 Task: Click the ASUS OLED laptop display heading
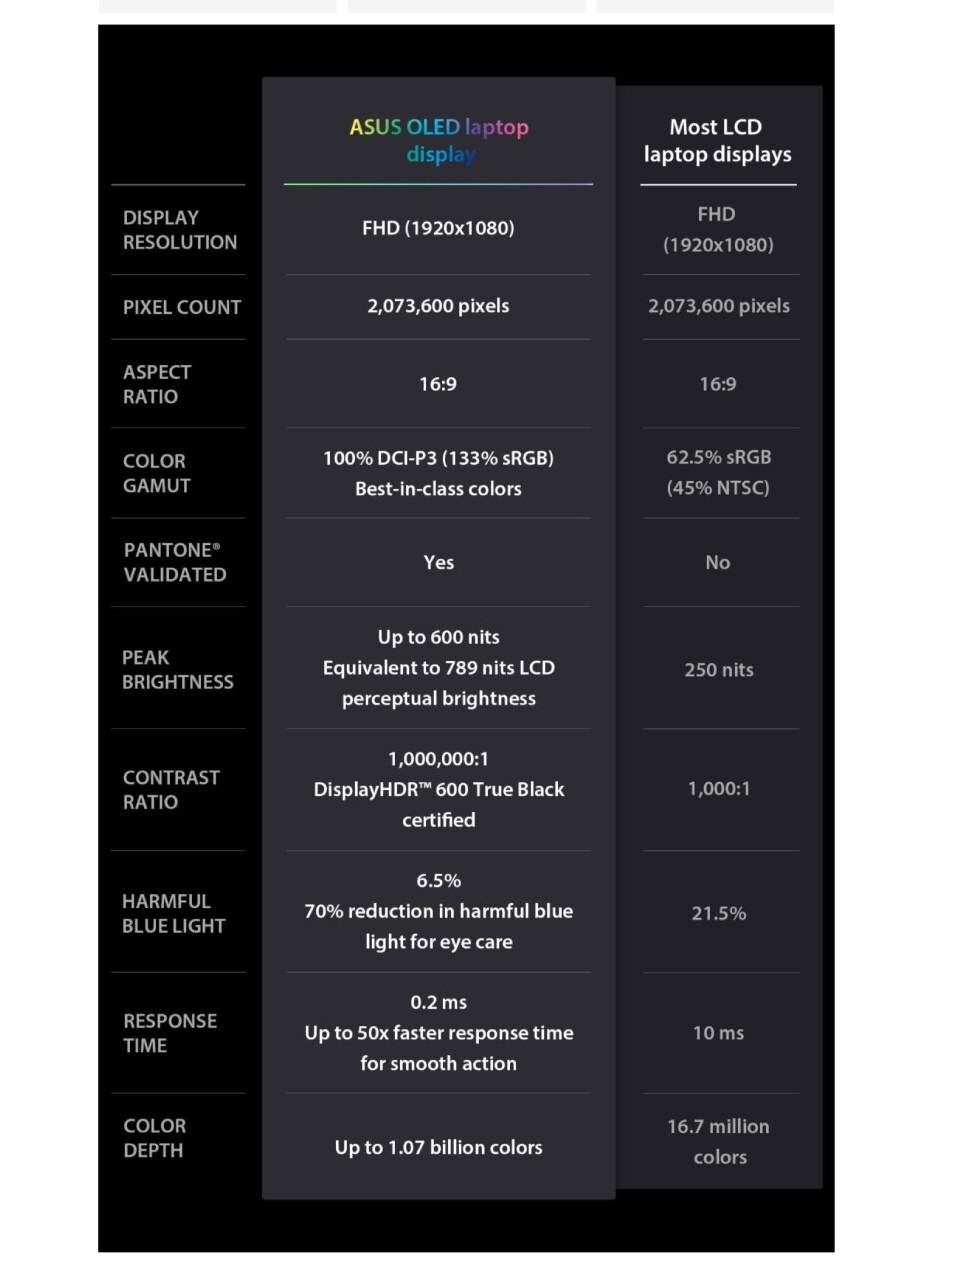point(439,141)
